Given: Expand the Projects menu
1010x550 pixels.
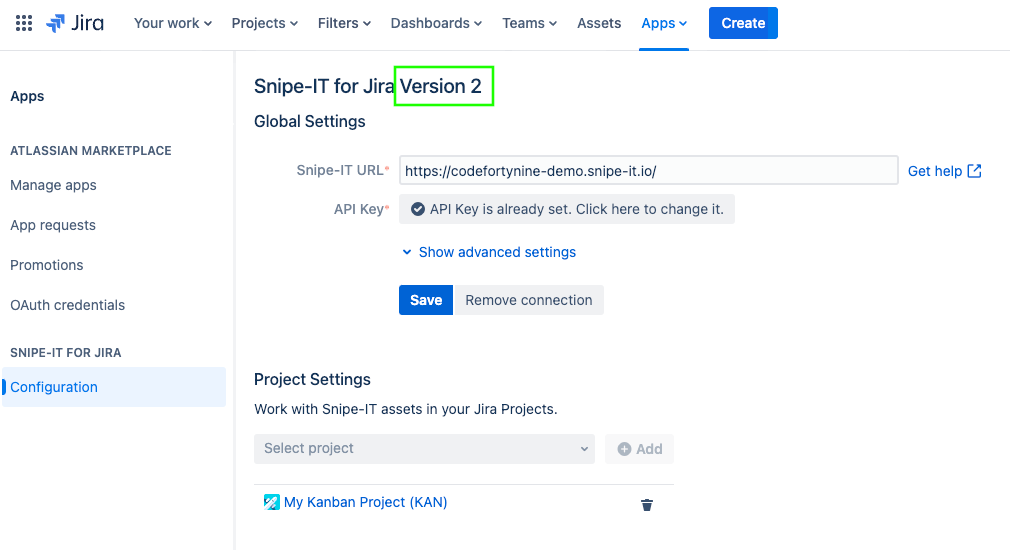Looking at the screenshot, I should (x=265, y=23).
